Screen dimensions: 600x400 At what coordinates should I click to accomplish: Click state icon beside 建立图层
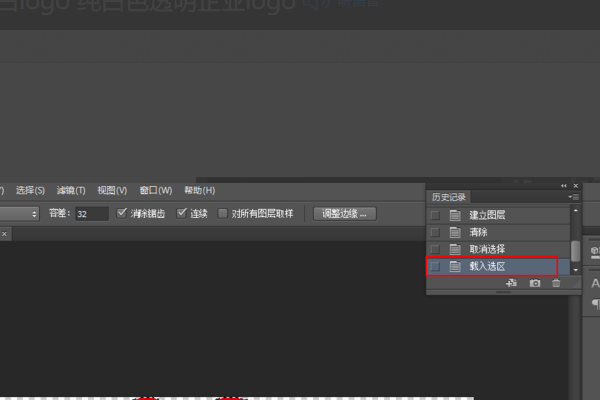(455, 215)
